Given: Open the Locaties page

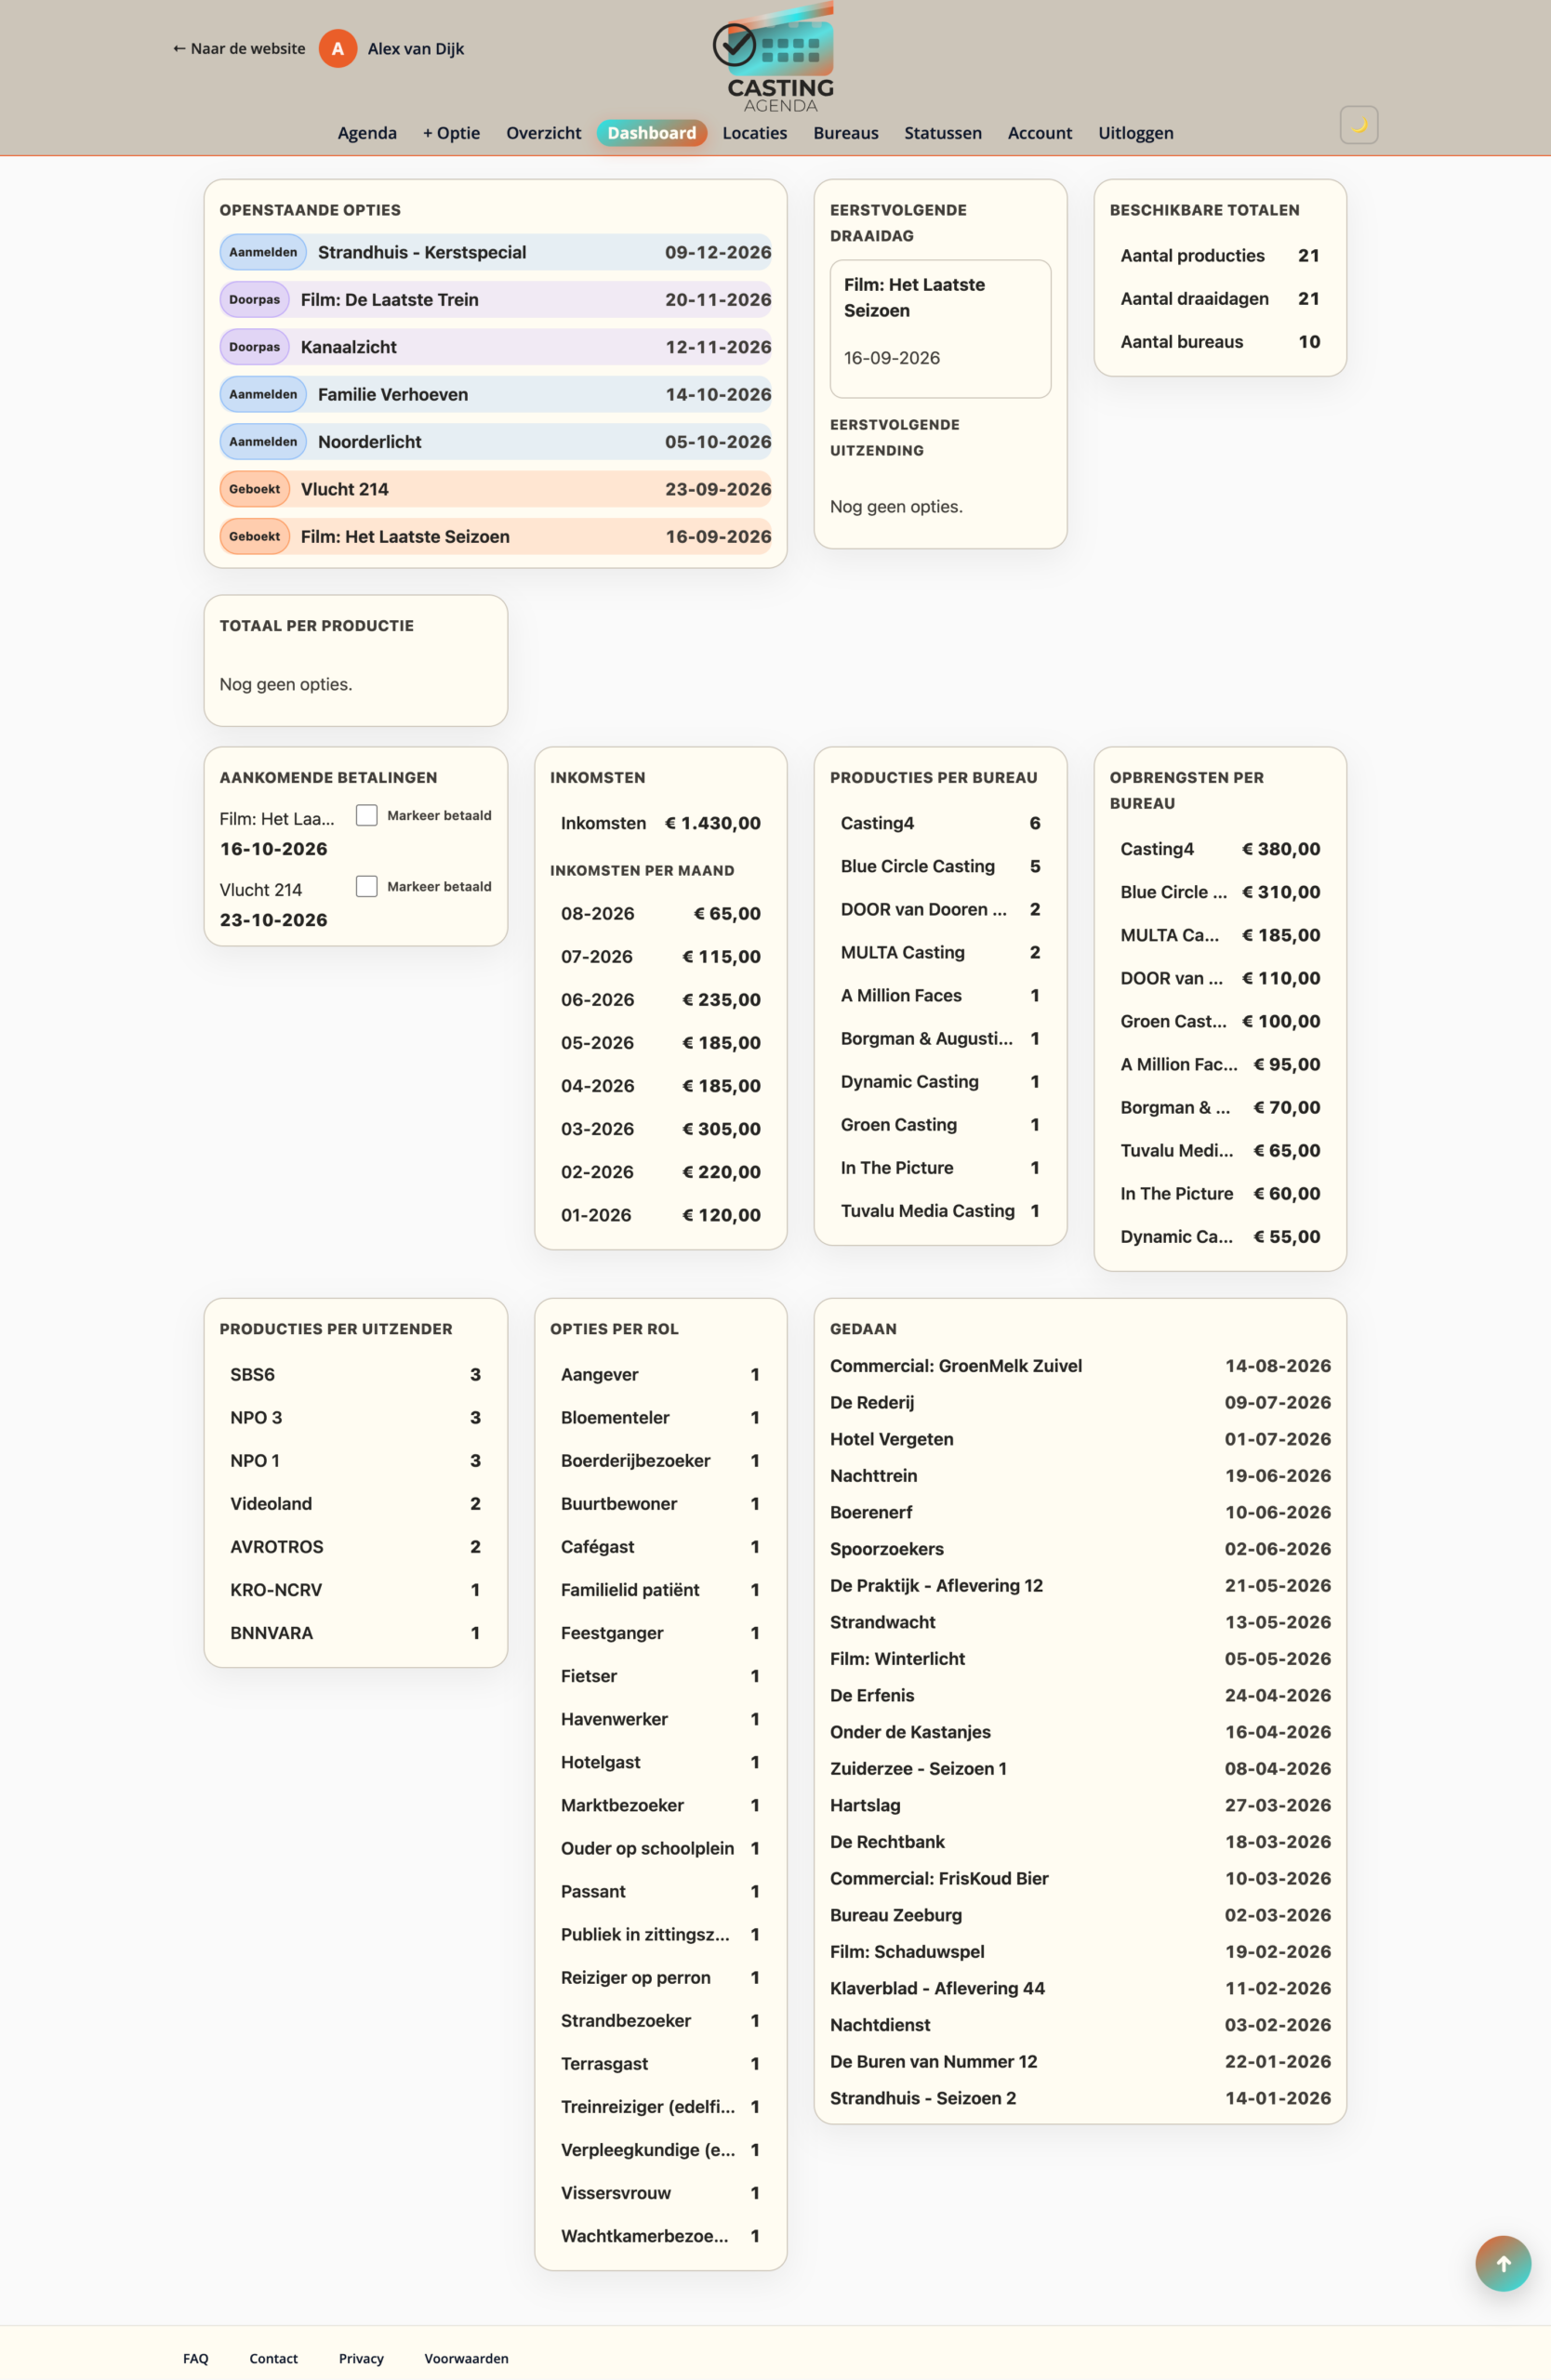Looking at the screenshot, I should coord(754,133).
